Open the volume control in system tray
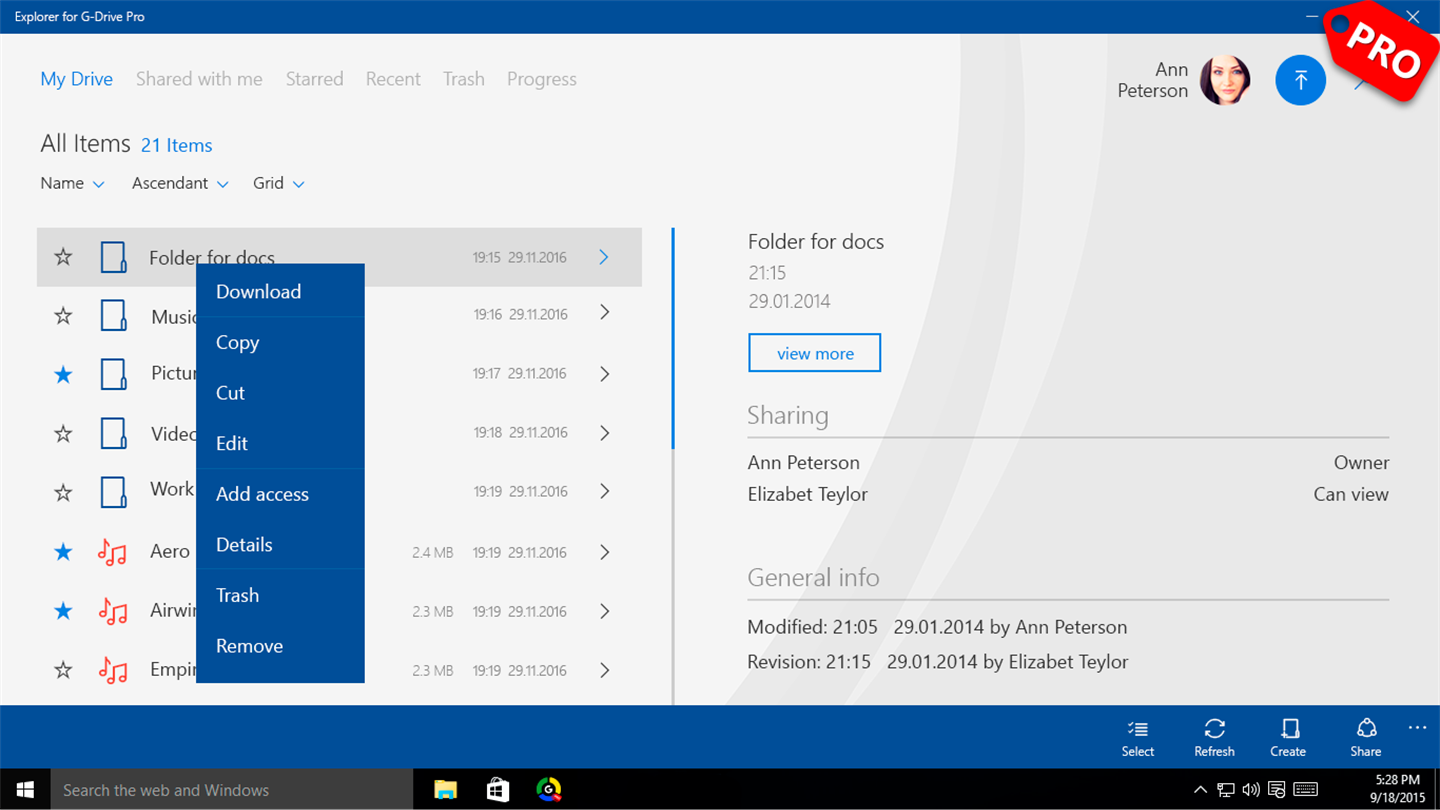The width and height of the screenshot is (1440, 810). tap(1251, 790)
